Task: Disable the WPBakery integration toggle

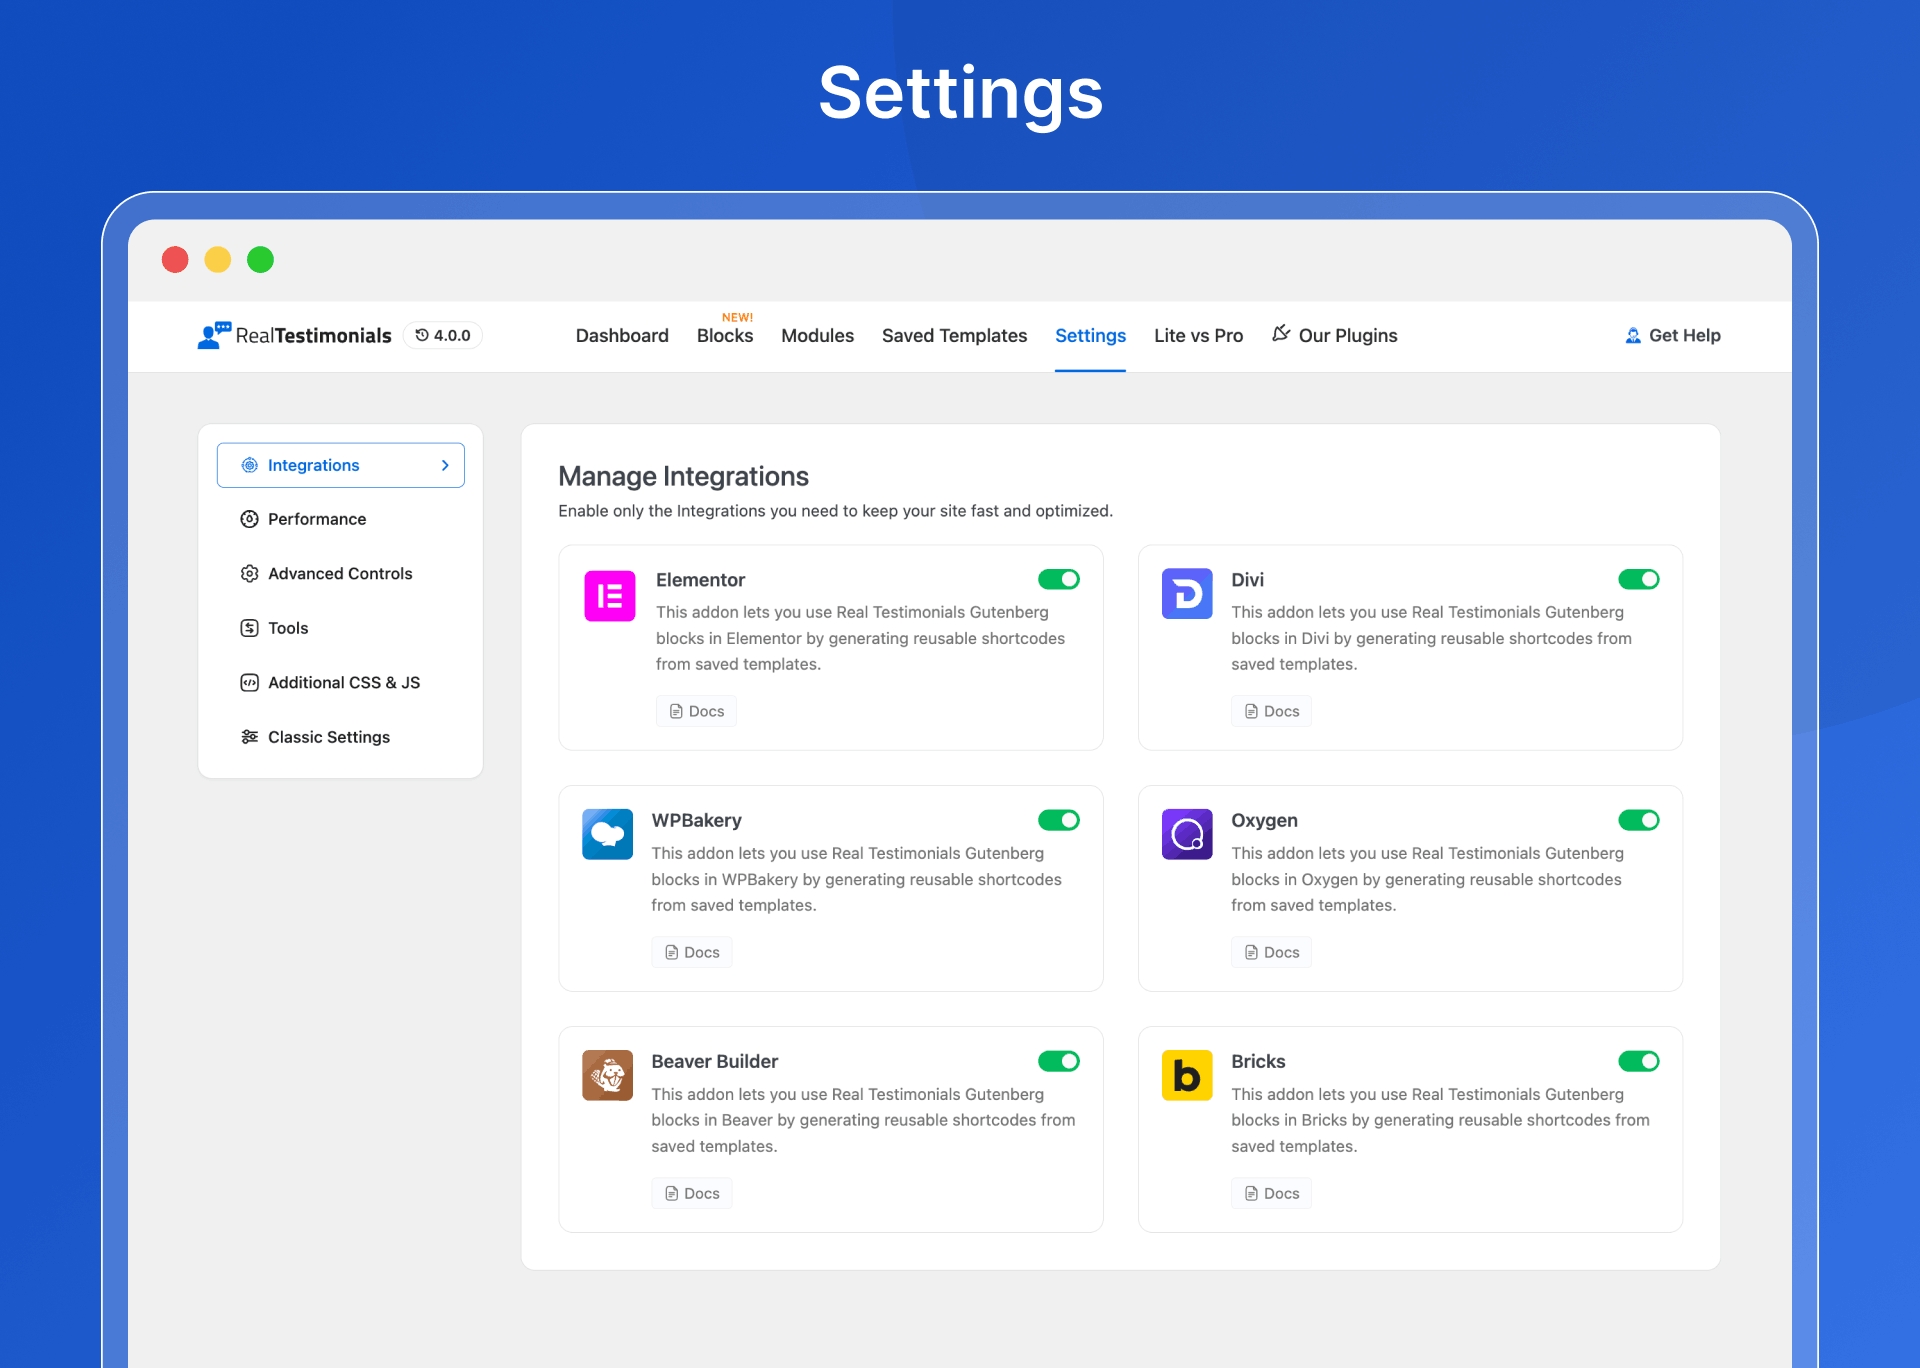Action: pyautogui.click(x=1059, y=820)
